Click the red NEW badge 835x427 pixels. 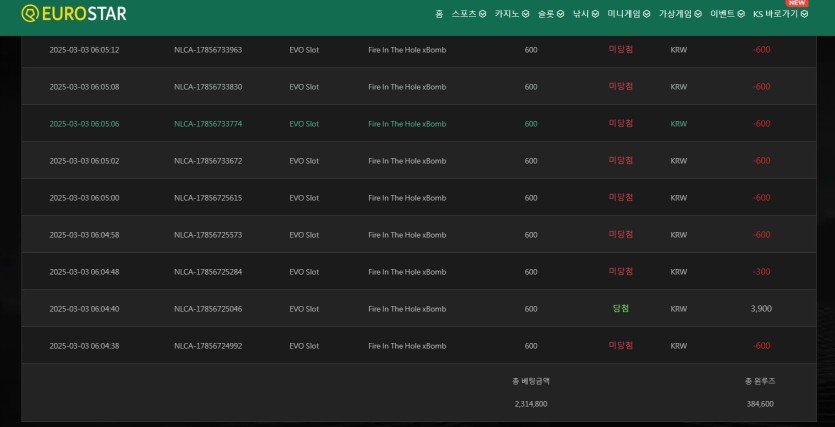[798, 3]
